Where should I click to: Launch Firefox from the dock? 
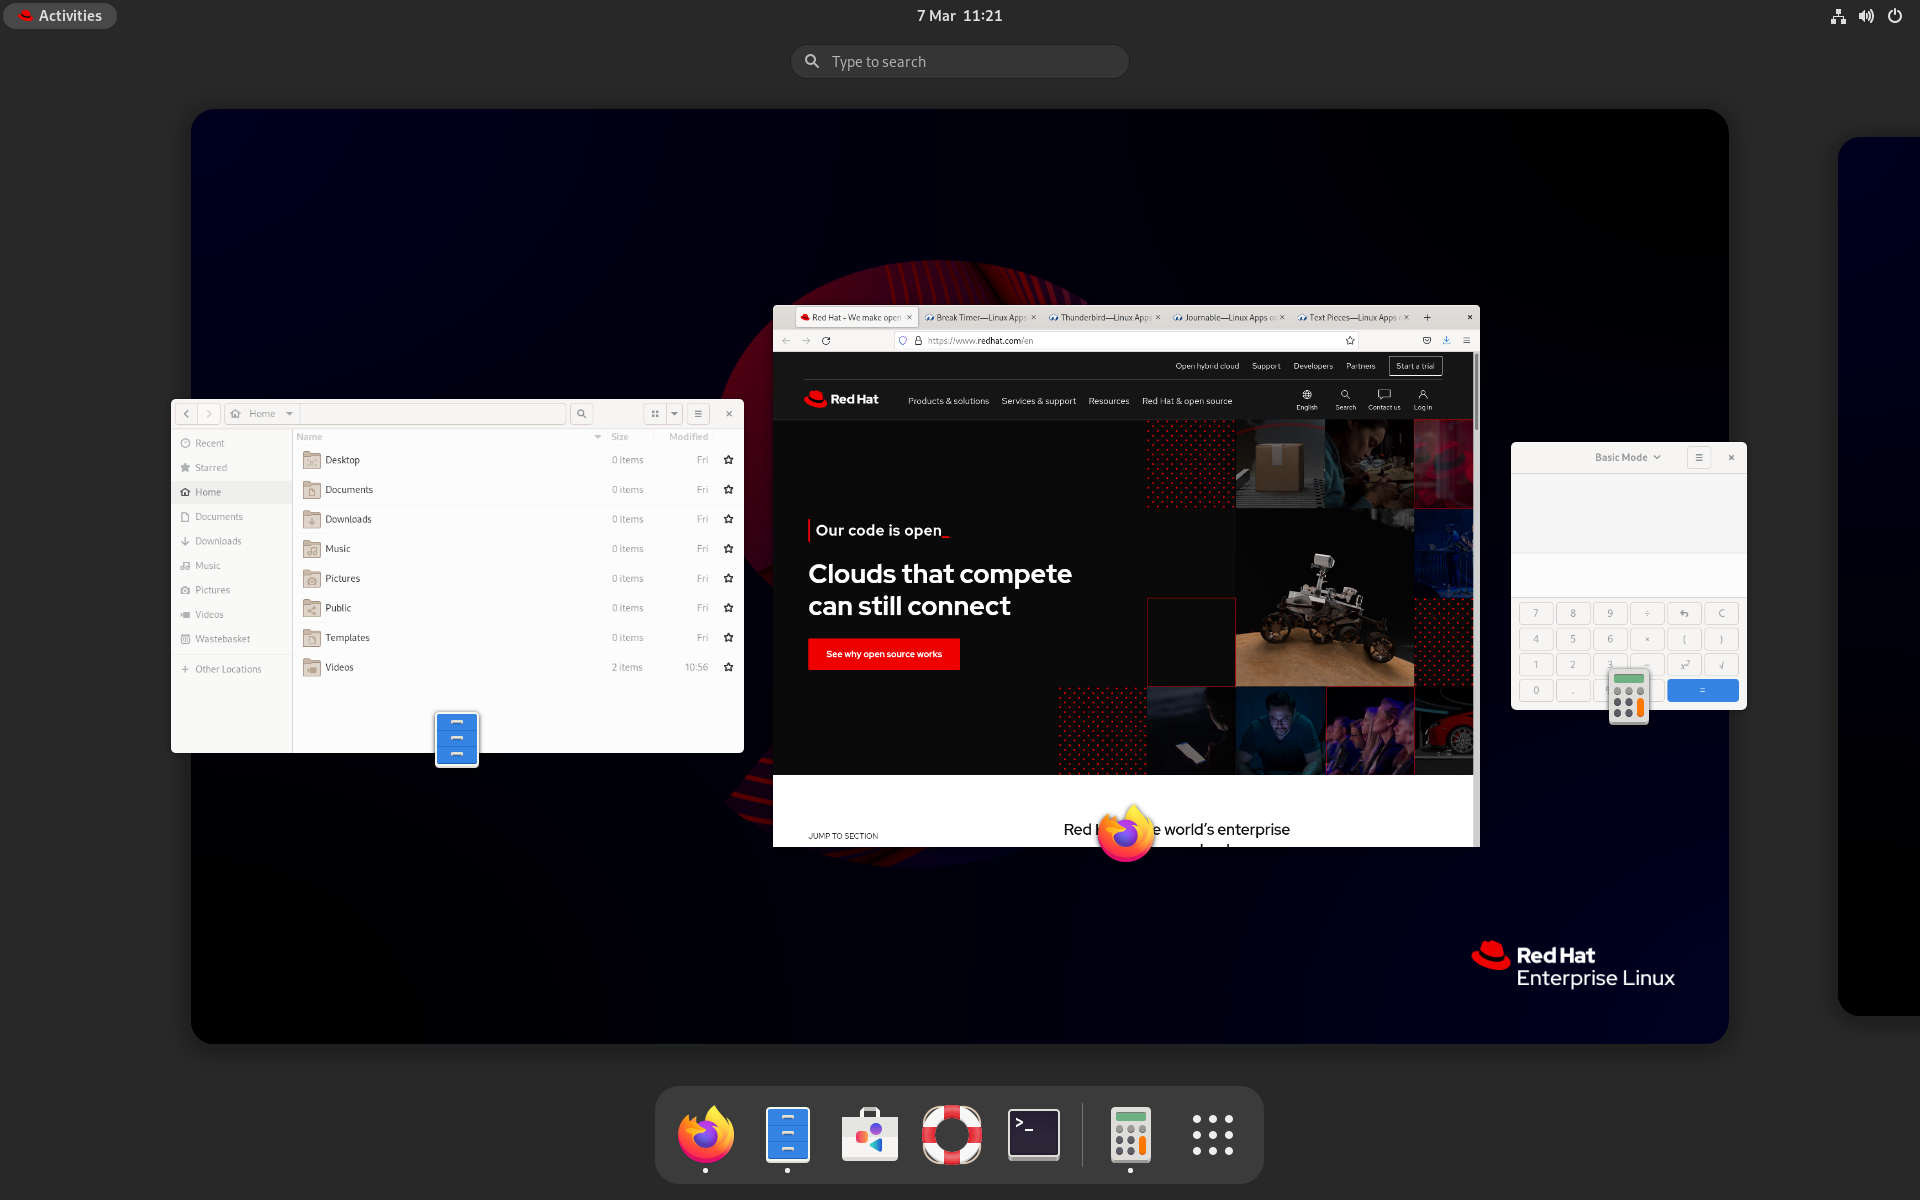(x=706, y=1134)
